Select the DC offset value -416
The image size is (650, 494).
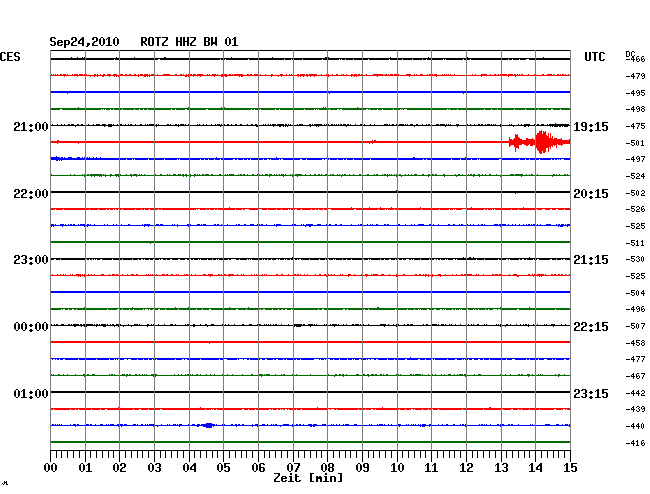tap(635, 443)
